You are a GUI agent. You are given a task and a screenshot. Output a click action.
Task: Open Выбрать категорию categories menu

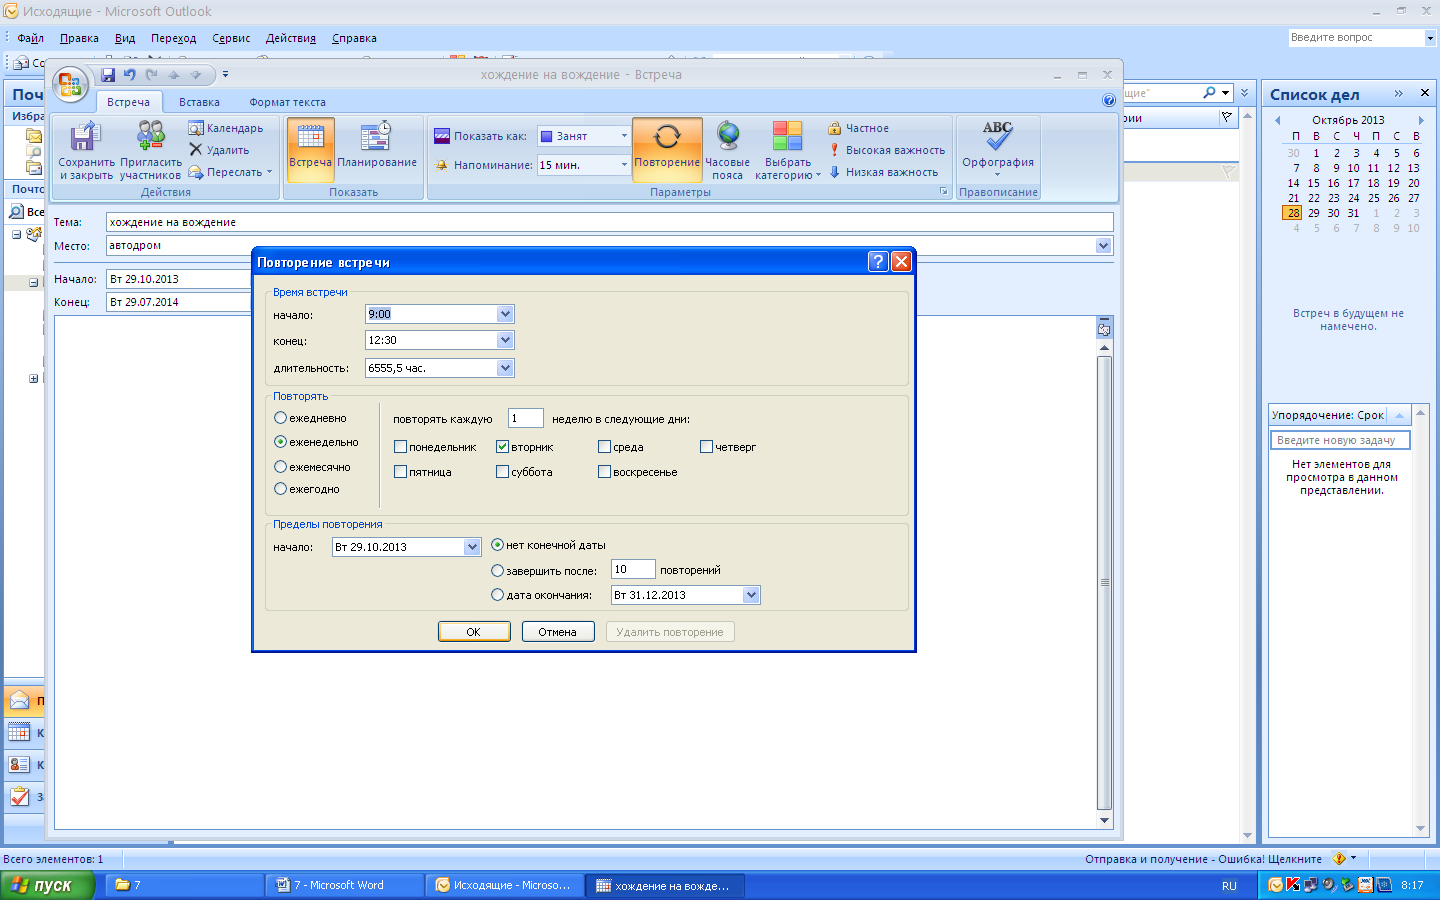click(788, 151)
